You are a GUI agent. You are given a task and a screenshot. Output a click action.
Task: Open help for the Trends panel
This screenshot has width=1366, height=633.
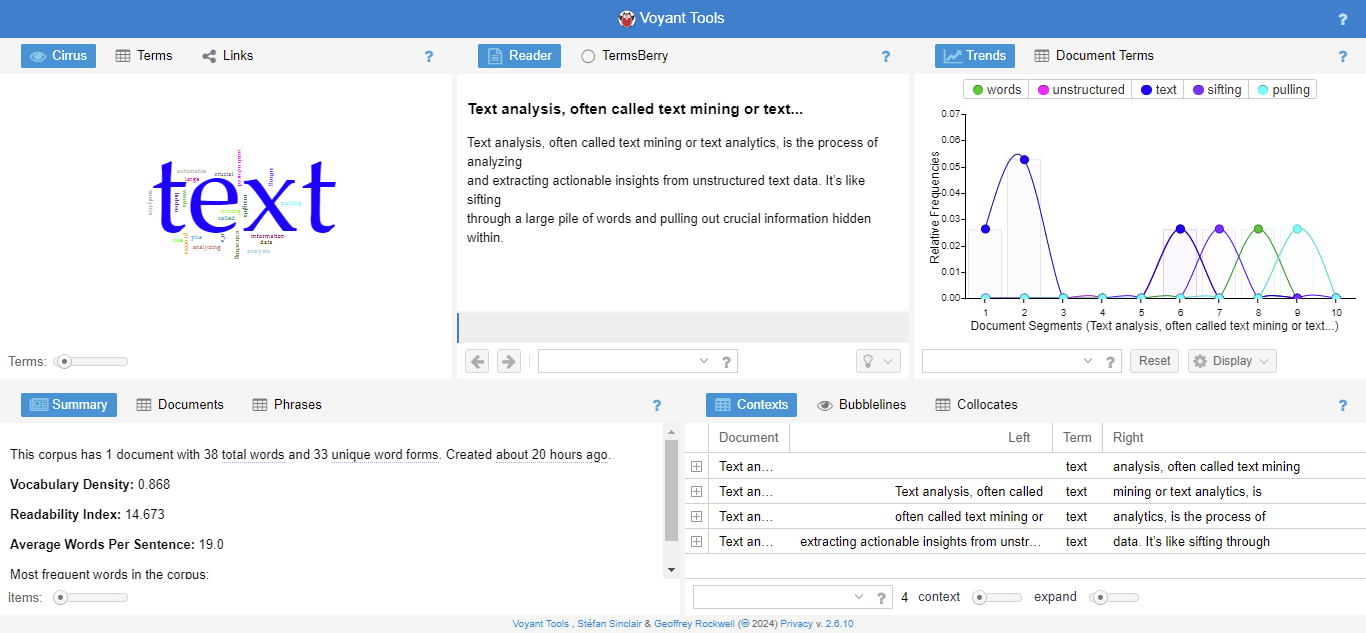click(x=1343, y=56)
